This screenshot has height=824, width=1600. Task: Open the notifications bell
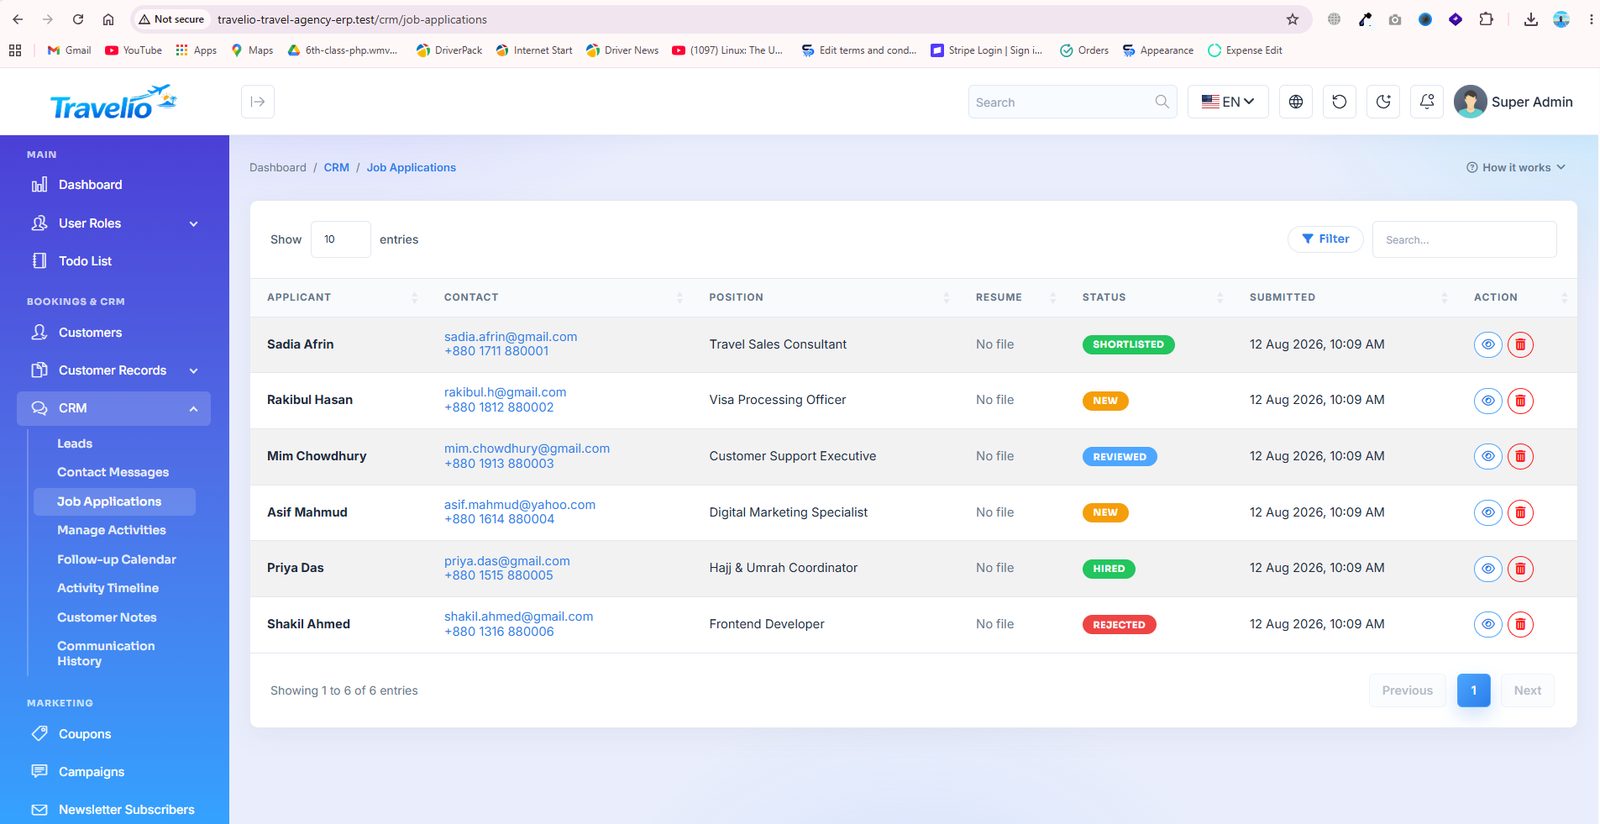(x=1427, y=102)
